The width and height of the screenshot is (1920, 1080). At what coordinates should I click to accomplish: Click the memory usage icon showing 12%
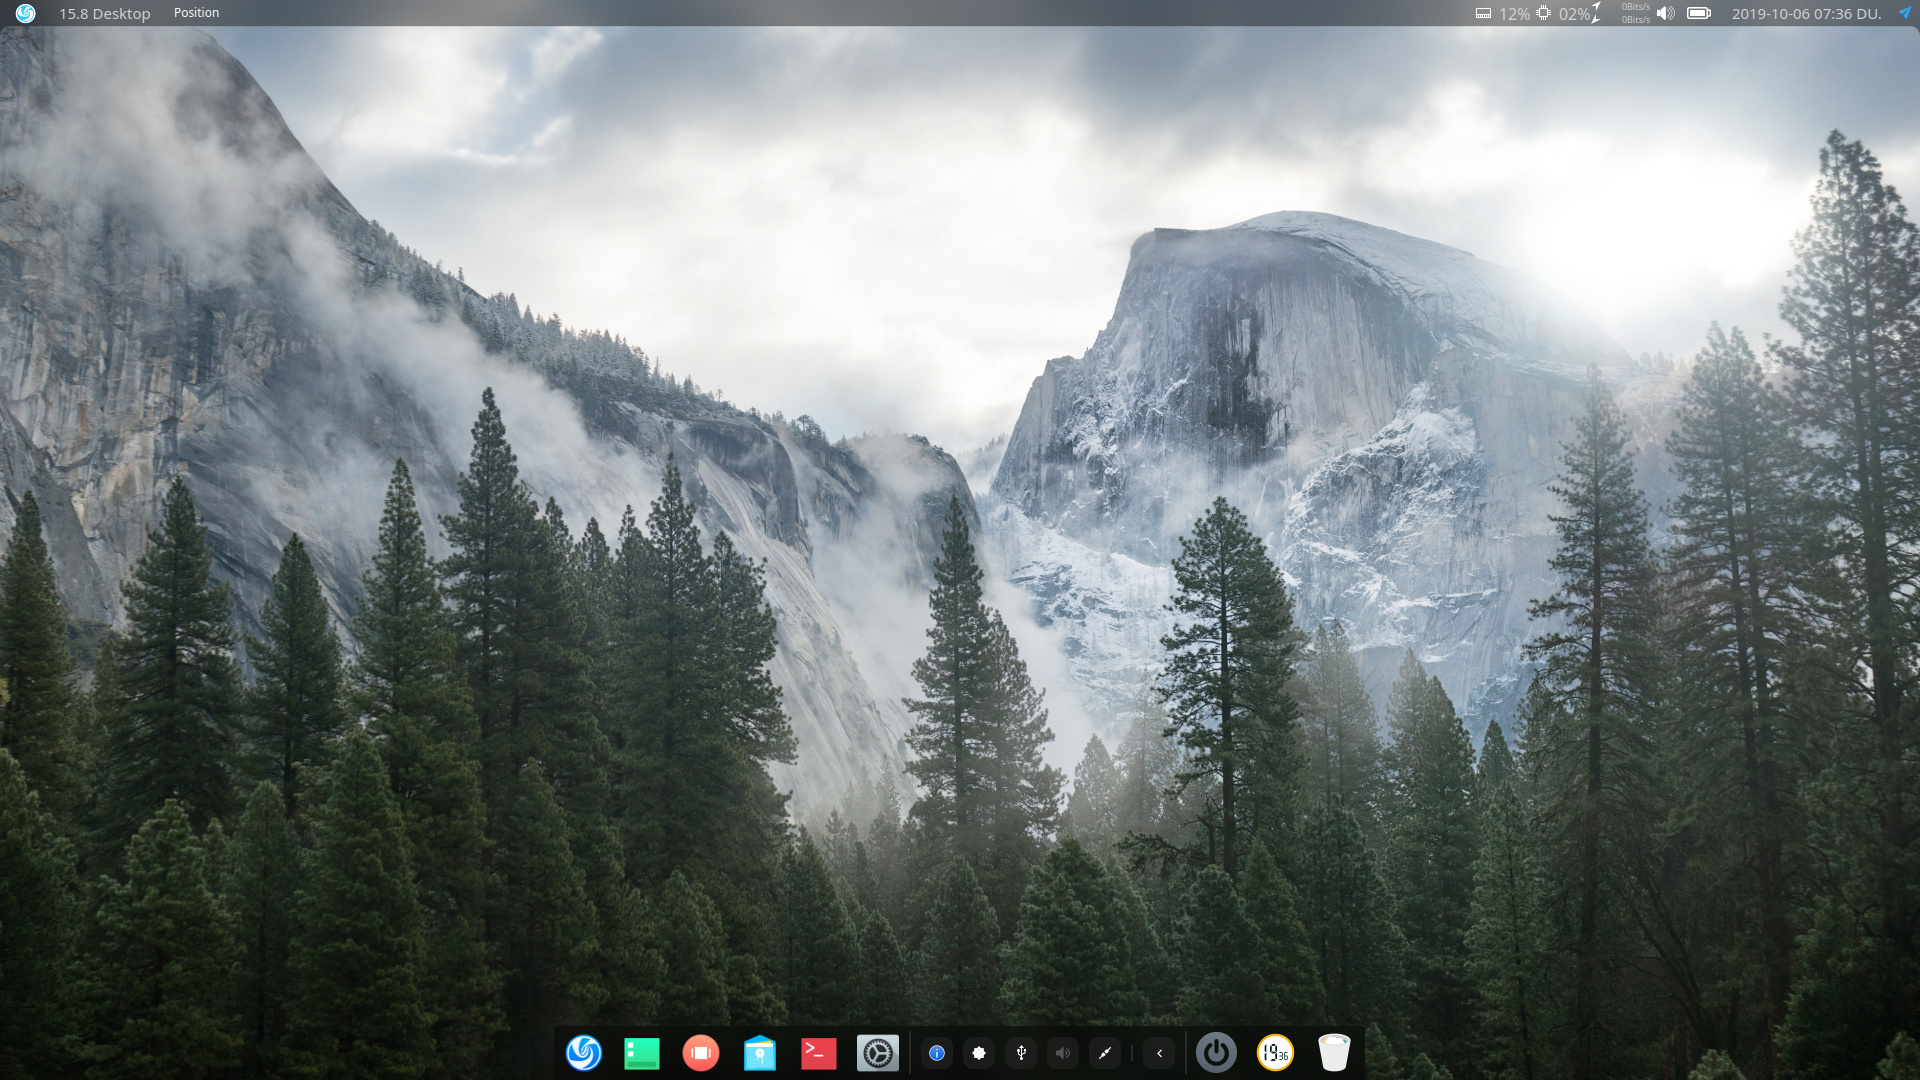click(1484, 14)
